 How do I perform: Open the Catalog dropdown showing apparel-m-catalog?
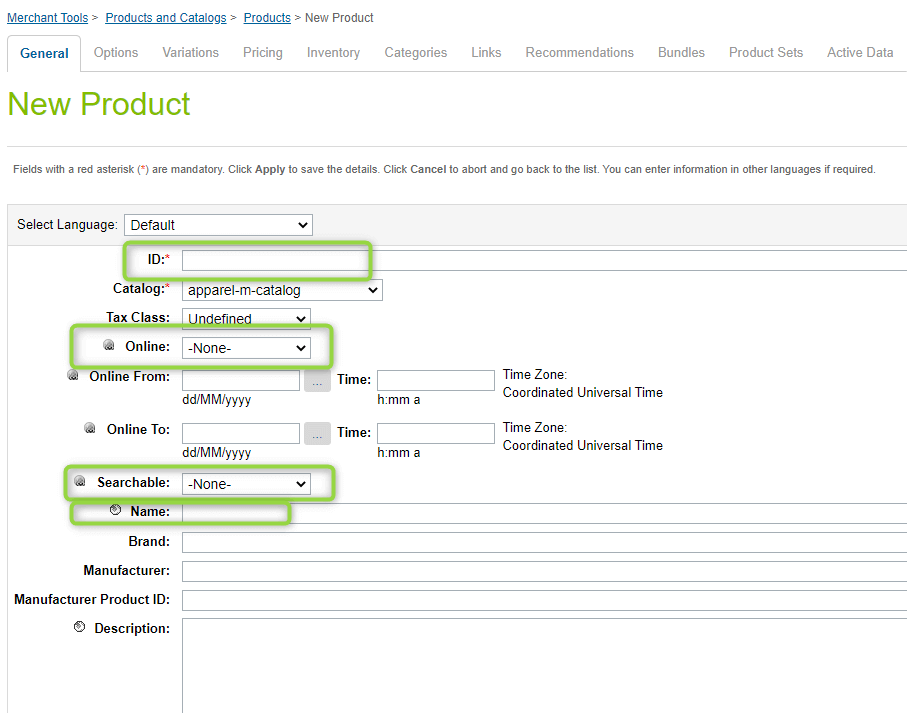(x=282, y=290)
